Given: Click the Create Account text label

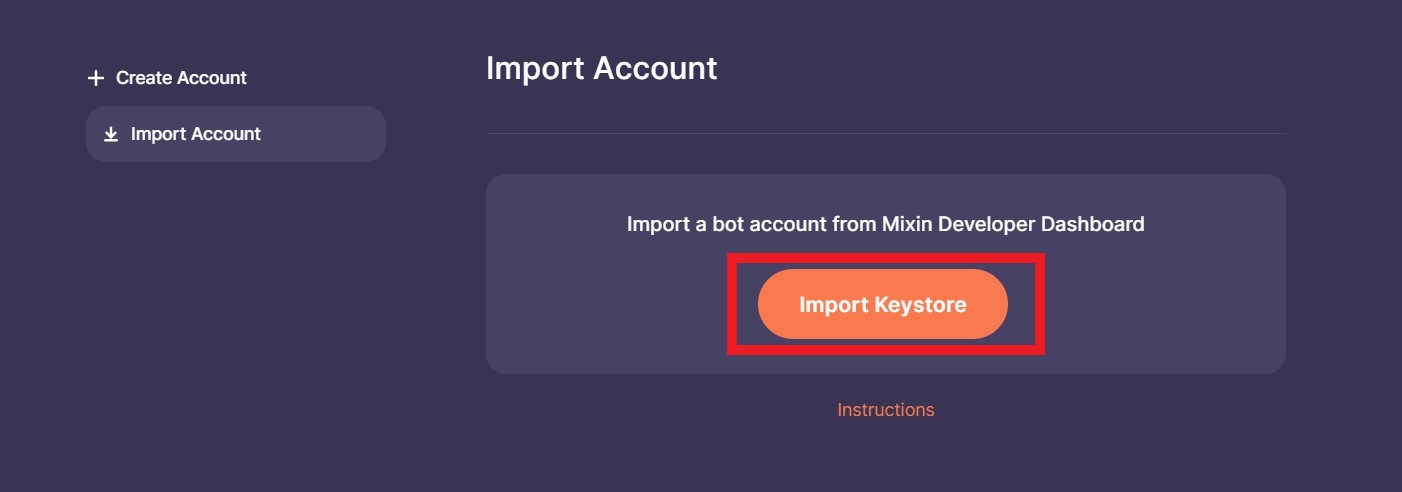Looking at the screenshot, I should coord(181,78).
